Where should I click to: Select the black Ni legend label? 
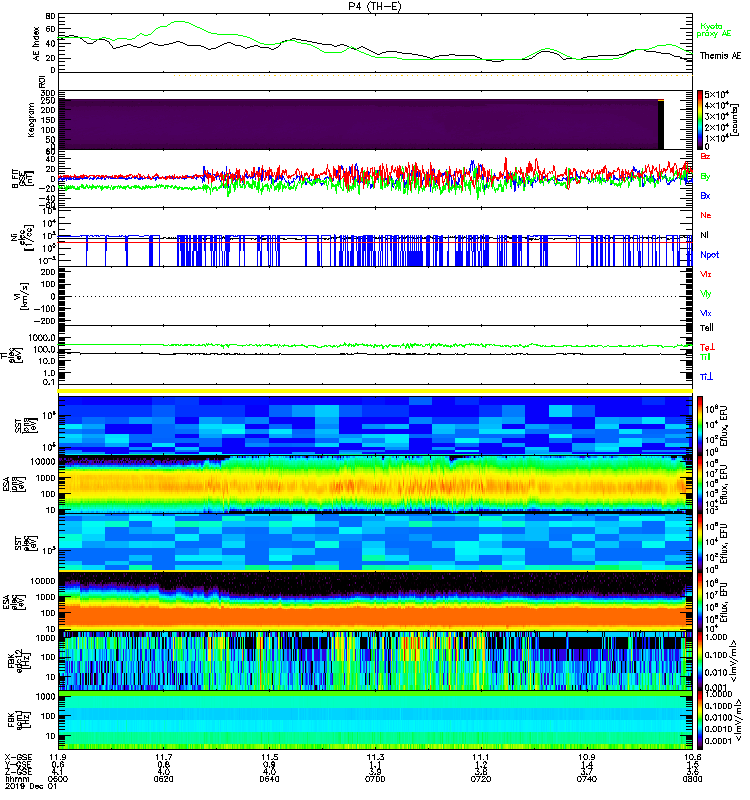704,235
